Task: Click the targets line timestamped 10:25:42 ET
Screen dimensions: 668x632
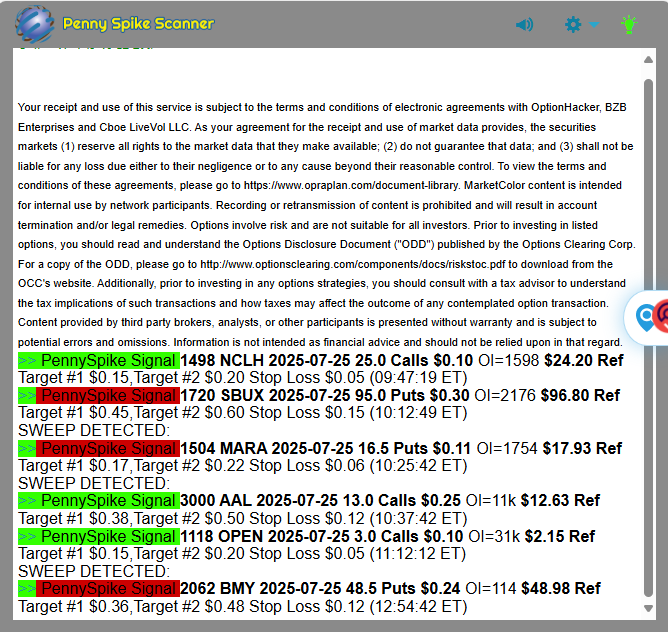Action: (242, 465)
